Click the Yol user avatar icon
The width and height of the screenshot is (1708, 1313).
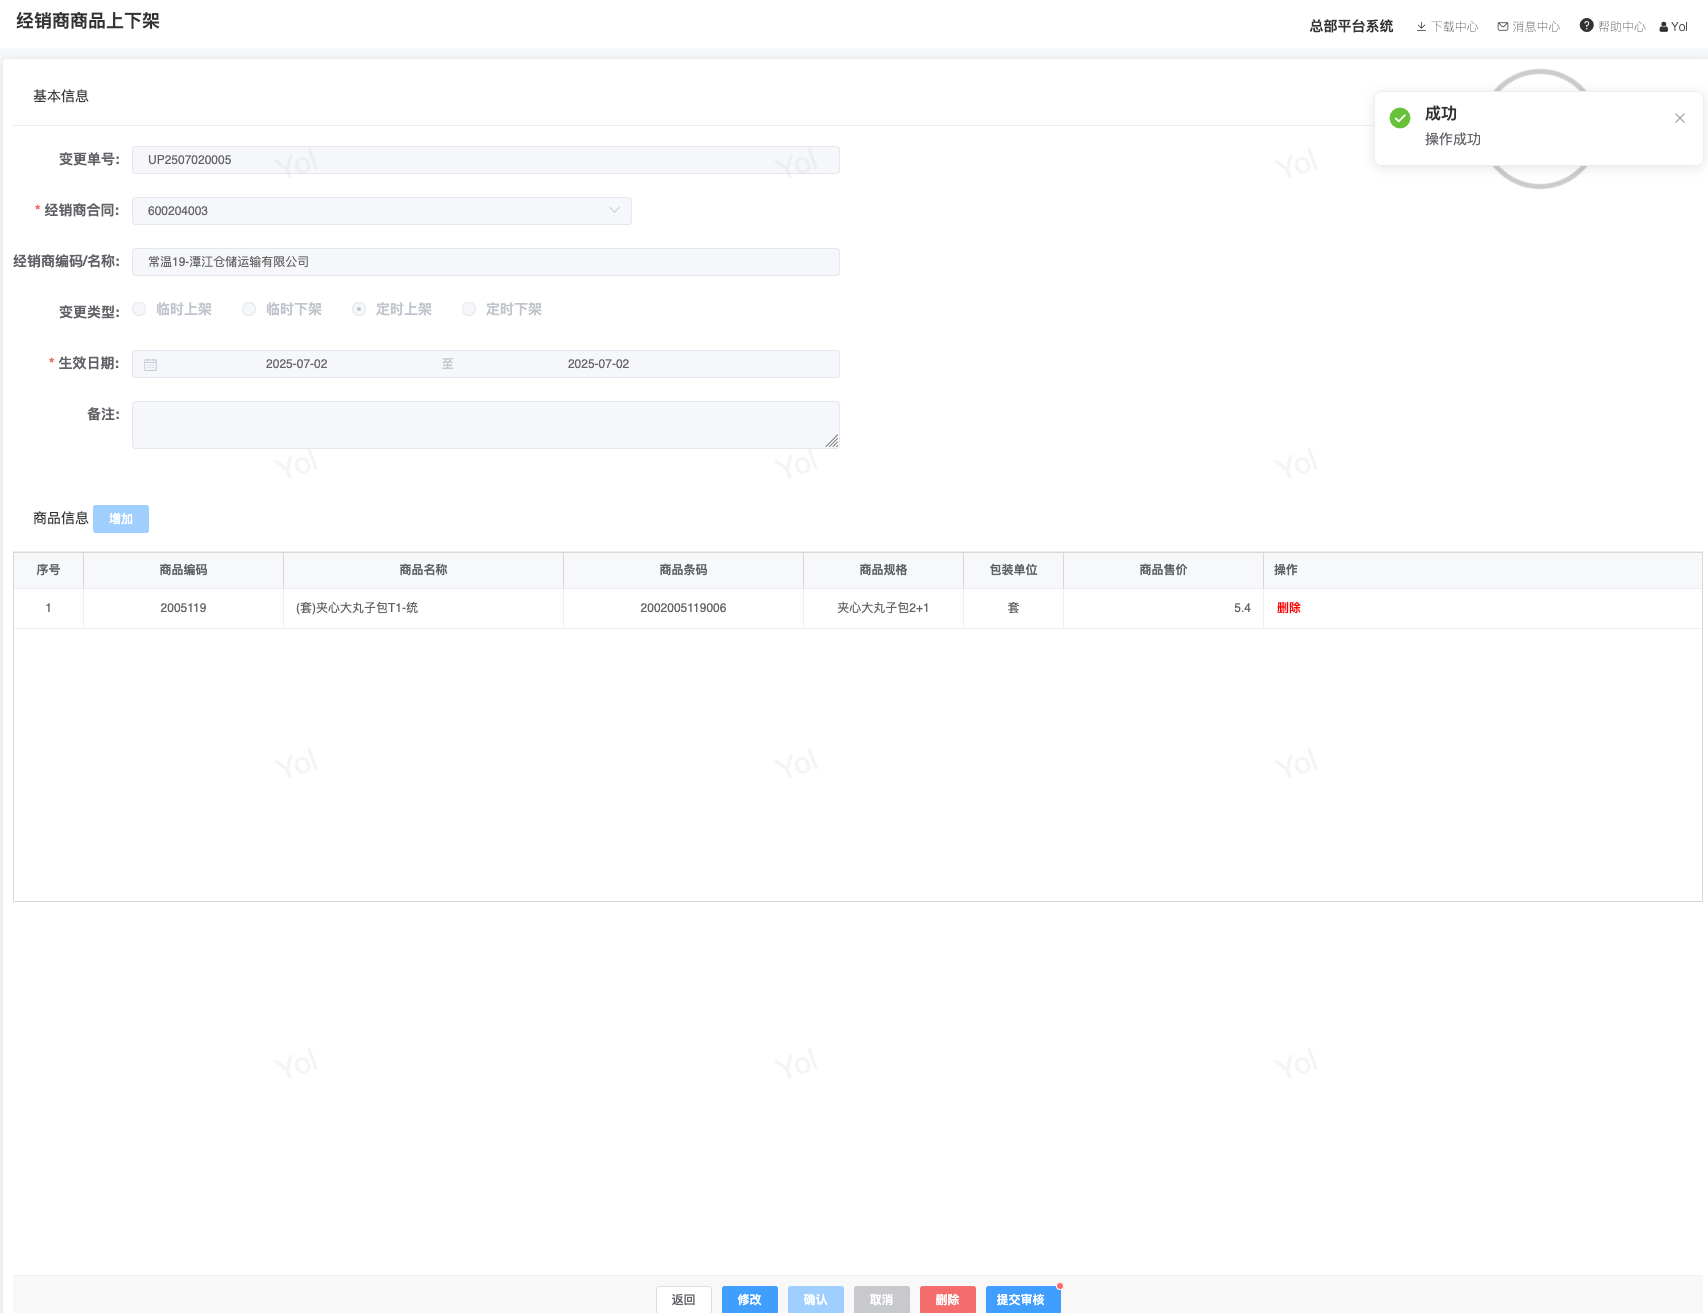click(1664, 27)
